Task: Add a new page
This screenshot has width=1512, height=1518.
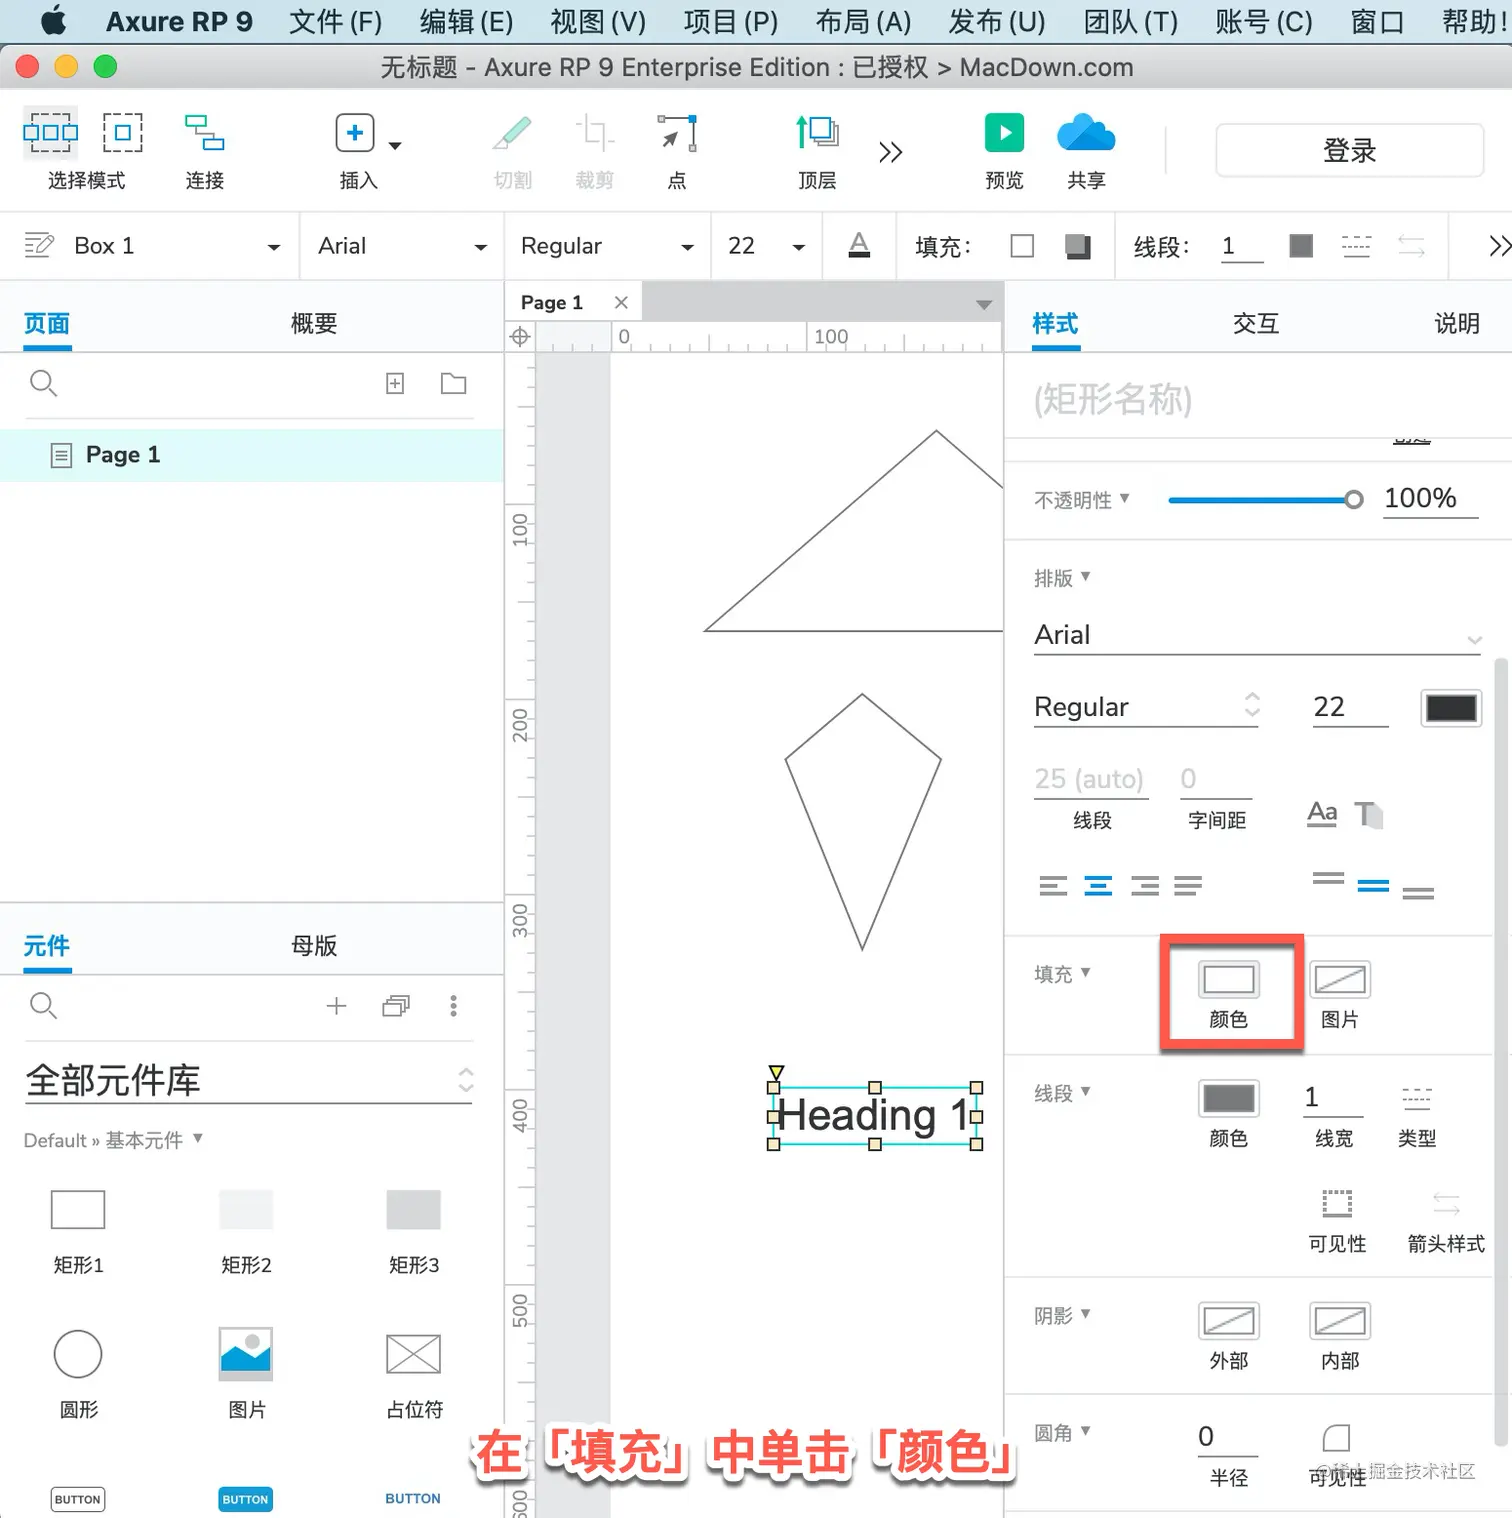Action: point(395,383)
